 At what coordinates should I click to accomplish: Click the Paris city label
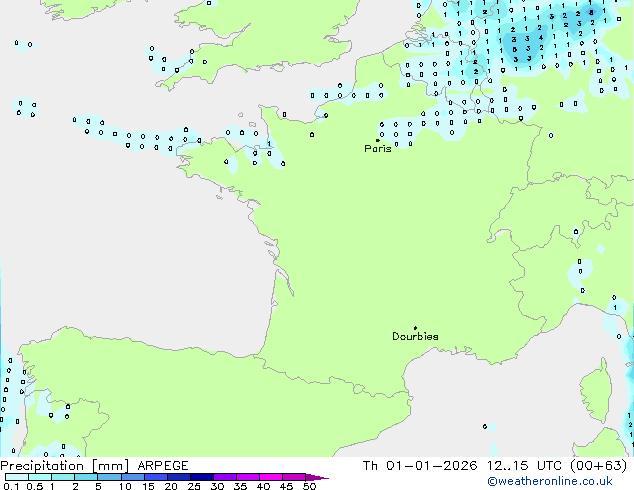coord(378,148)
